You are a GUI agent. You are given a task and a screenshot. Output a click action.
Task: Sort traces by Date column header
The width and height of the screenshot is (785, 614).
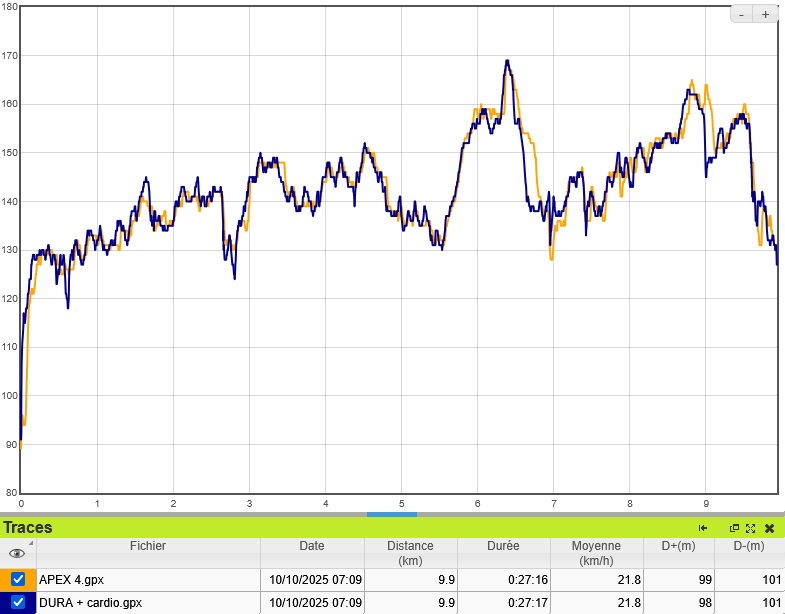point(311,547)
